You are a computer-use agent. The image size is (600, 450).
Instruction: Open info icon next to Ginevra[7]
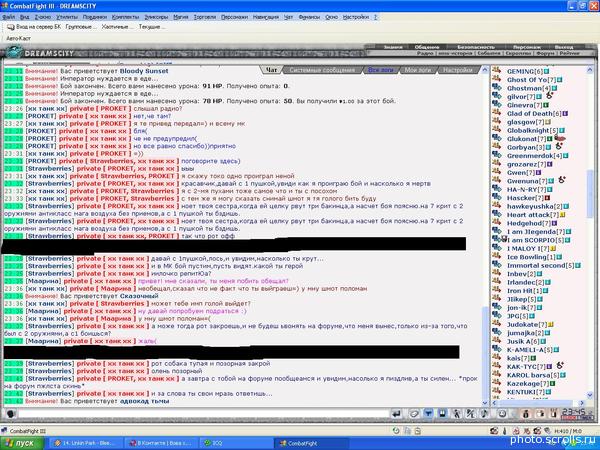(x=546, y=105)
